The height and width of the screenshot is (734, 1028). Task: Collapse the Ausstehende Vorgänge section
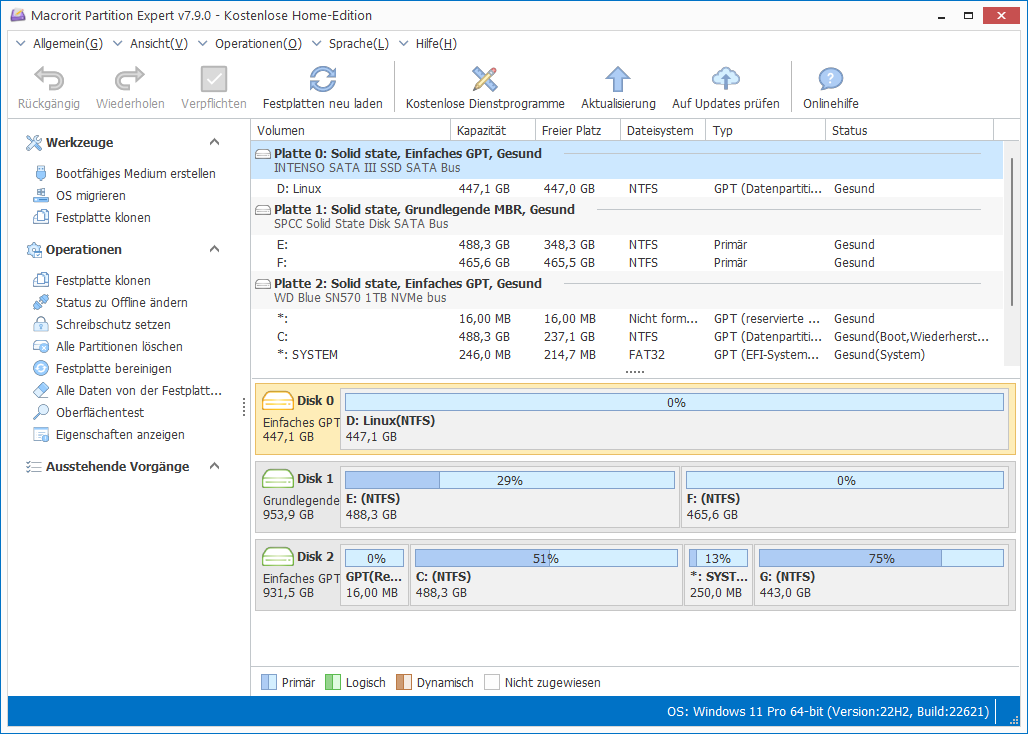click(x=214, y=466)
